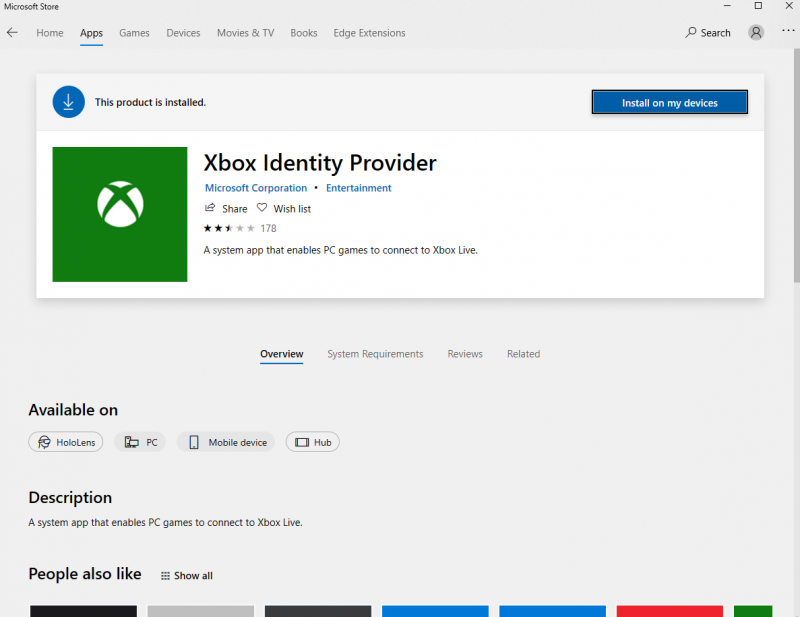Select the System Requirements tab
The height and width of the screenshot is (617, 800).
pyautogui.click(x=375, y=354)
